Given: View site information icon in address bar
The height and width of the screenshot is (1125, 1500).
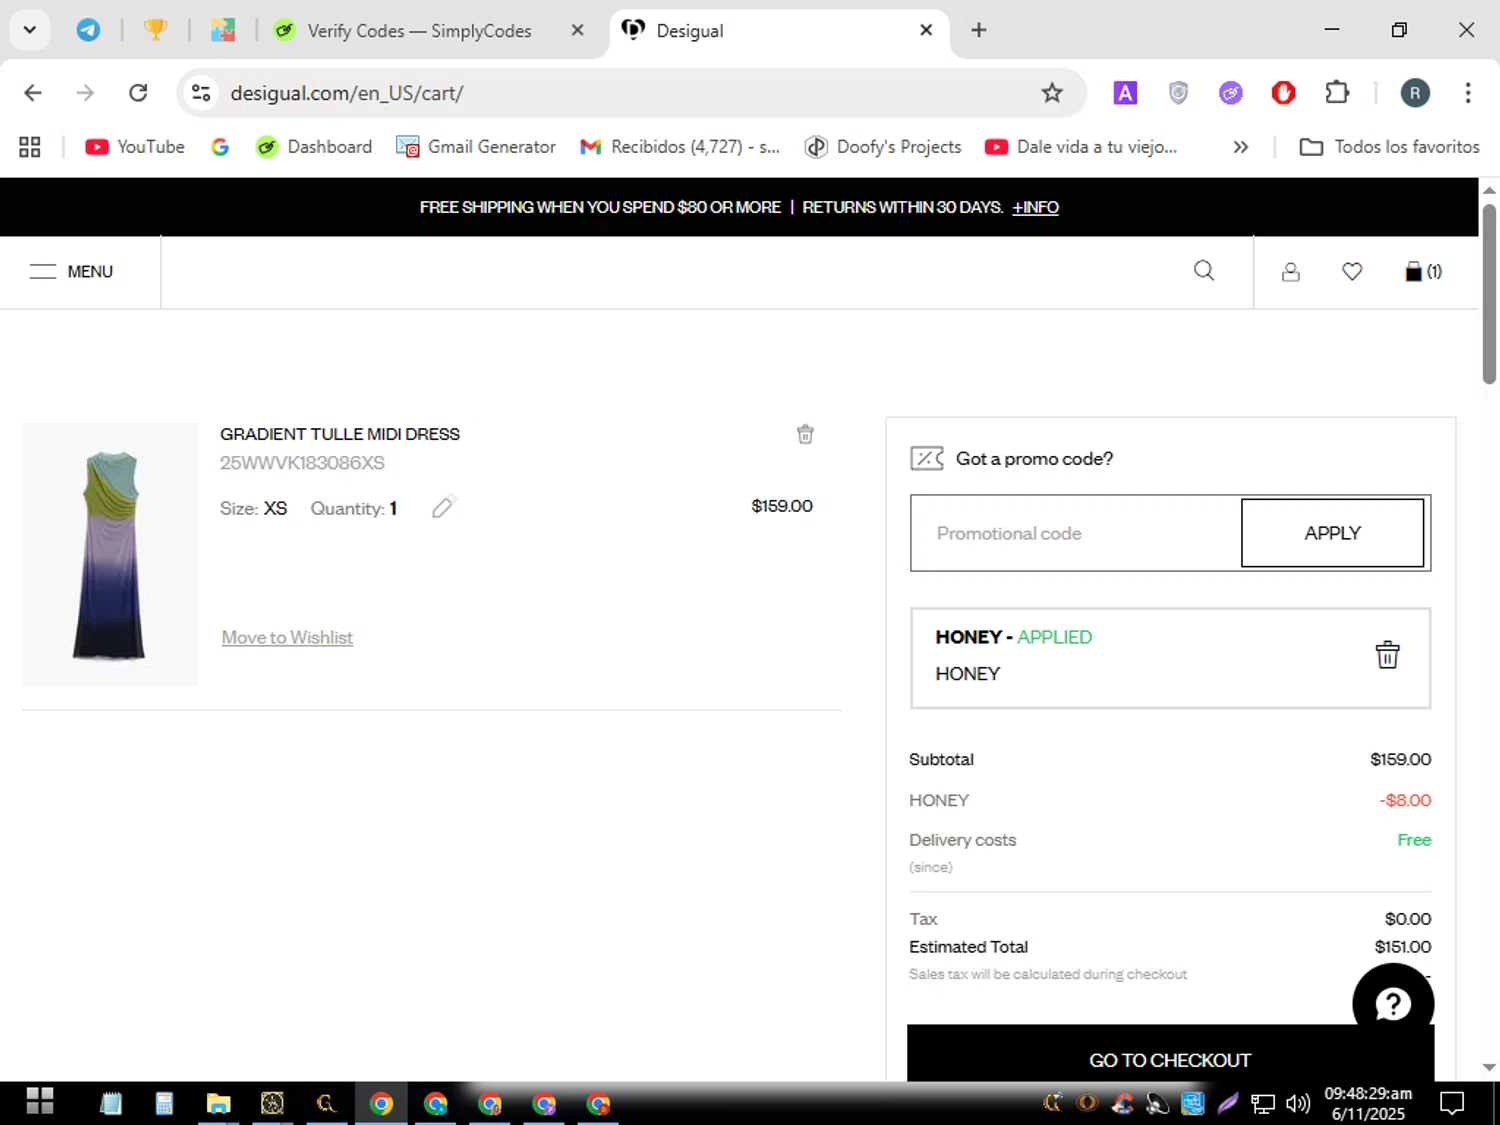Looking at the screenshot, I should 201,93.
